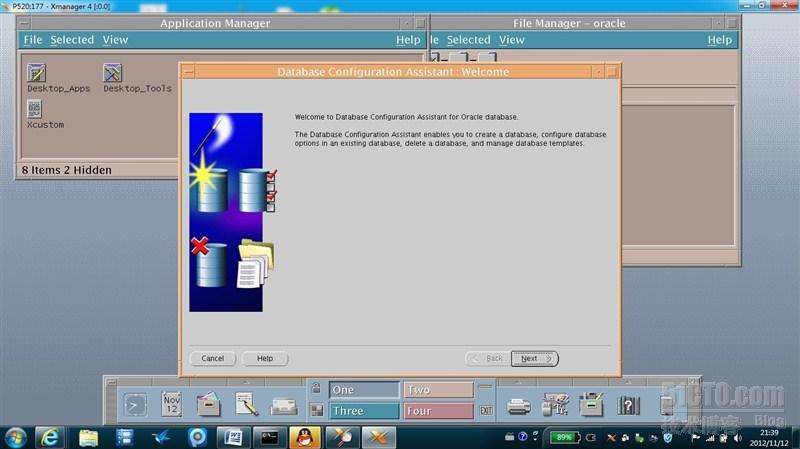Image resolution: width=800 pixels, height=449 pixels.
Task: Open the View menu in File Manager
Action: tap(512, 40)
